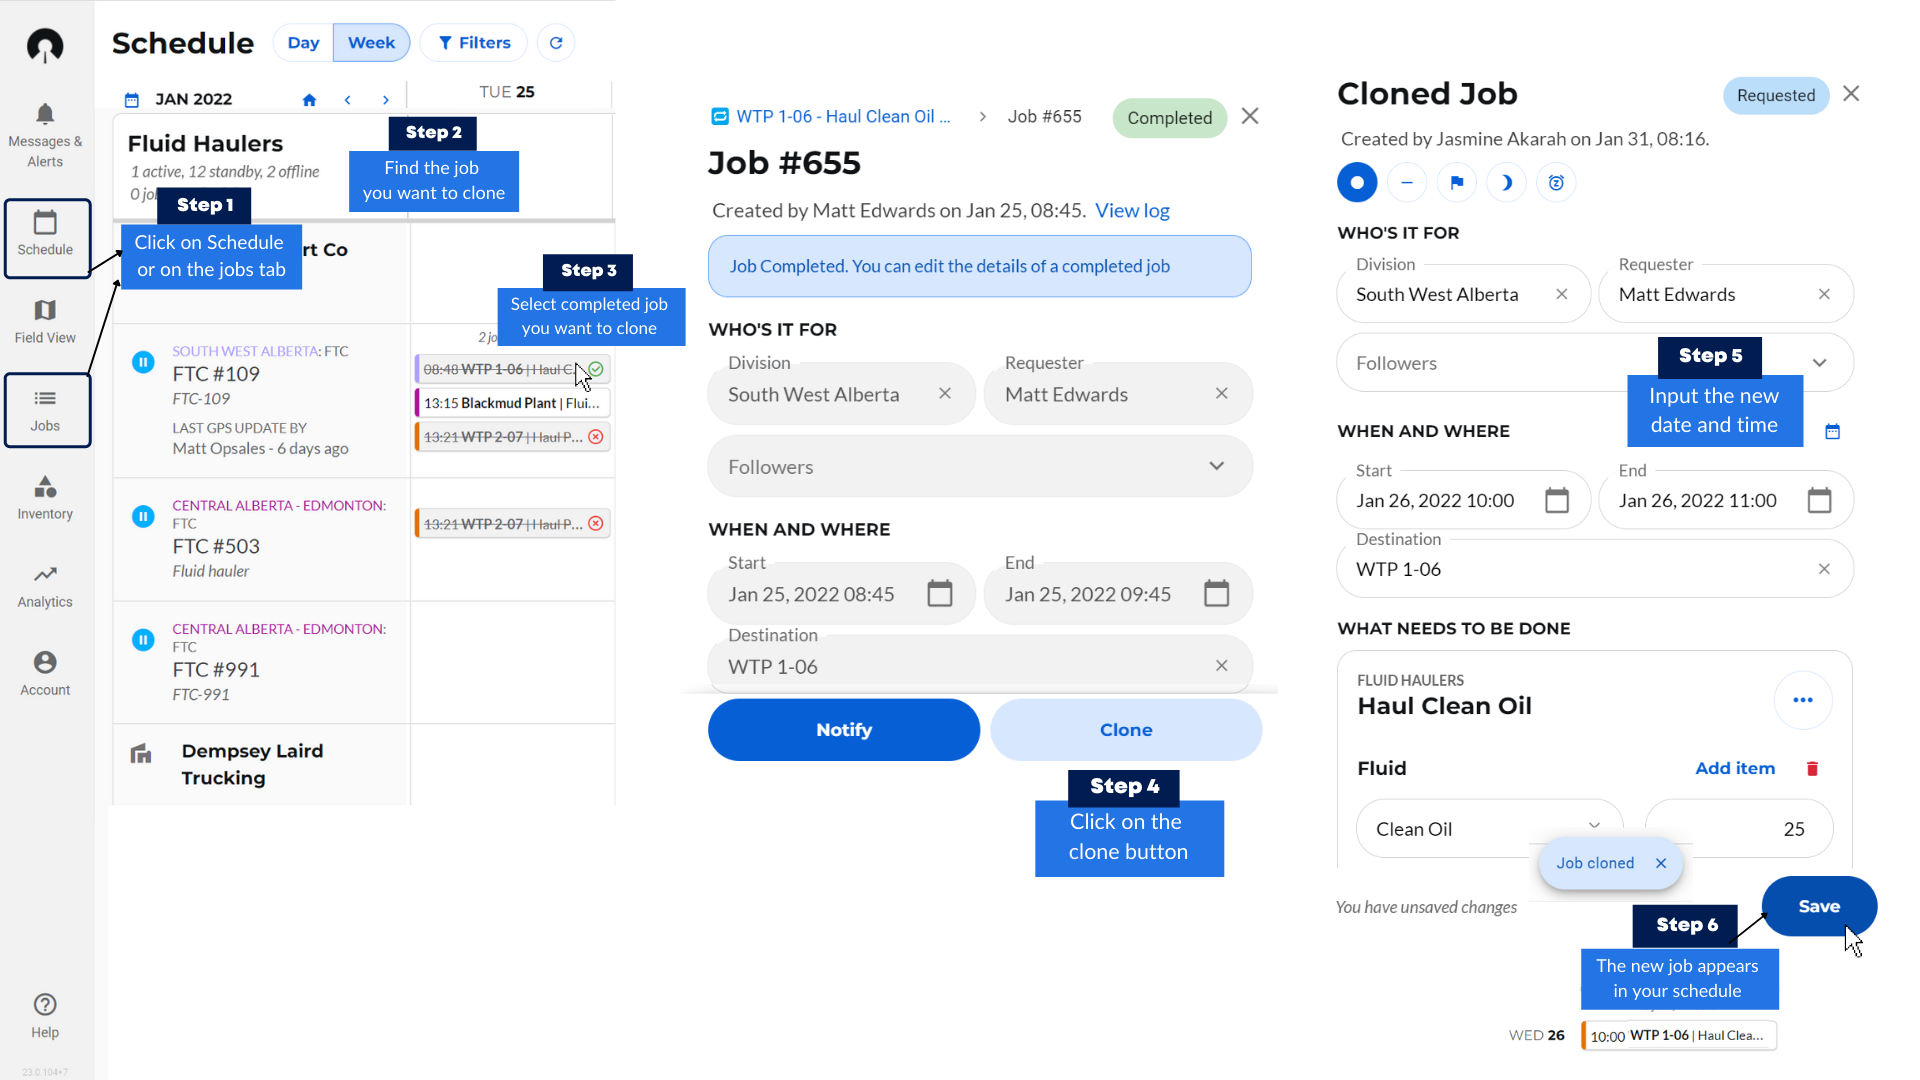Select the filled circle status in Cloned Job

click(1357, 182)
